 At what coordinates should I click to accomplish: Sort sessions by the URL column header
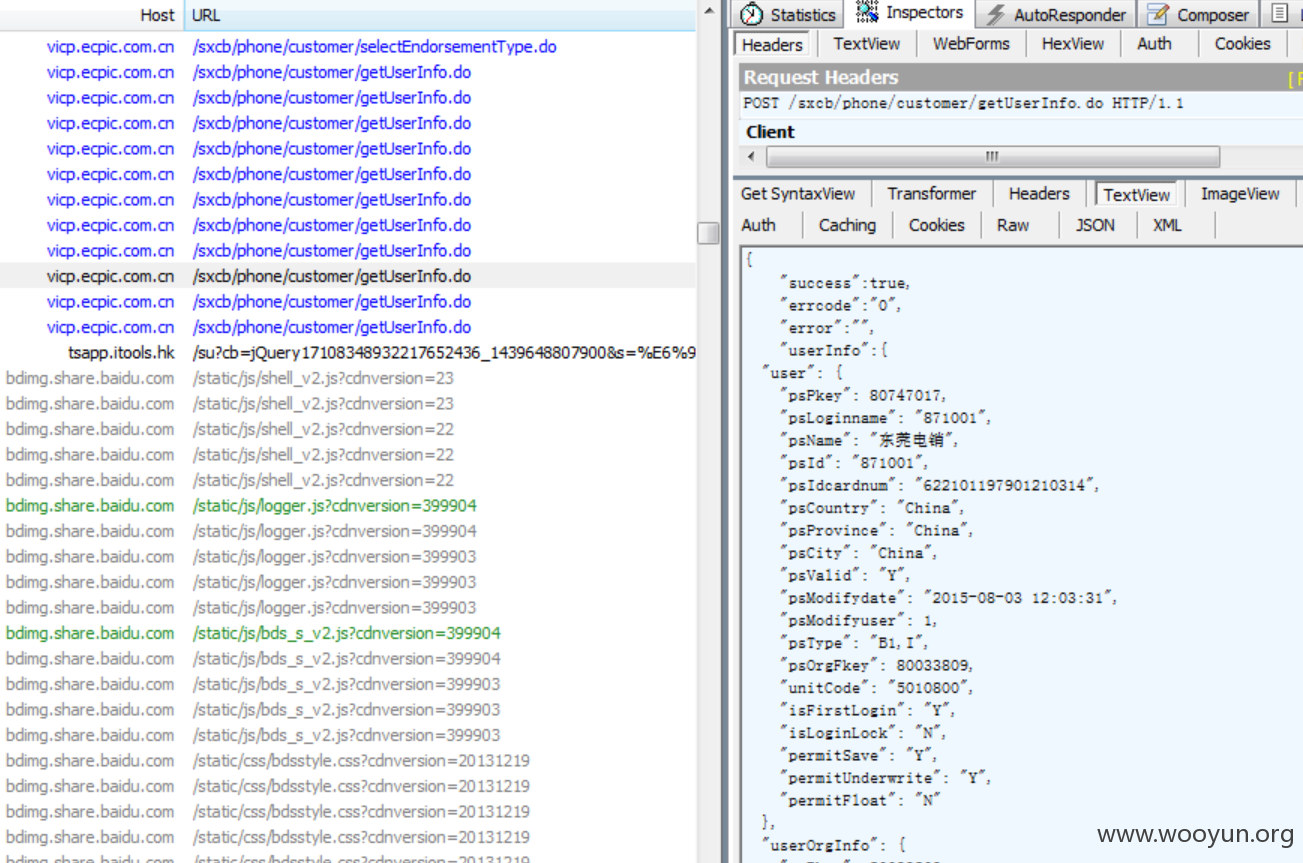pyautogui.click(x=440, y=15)
